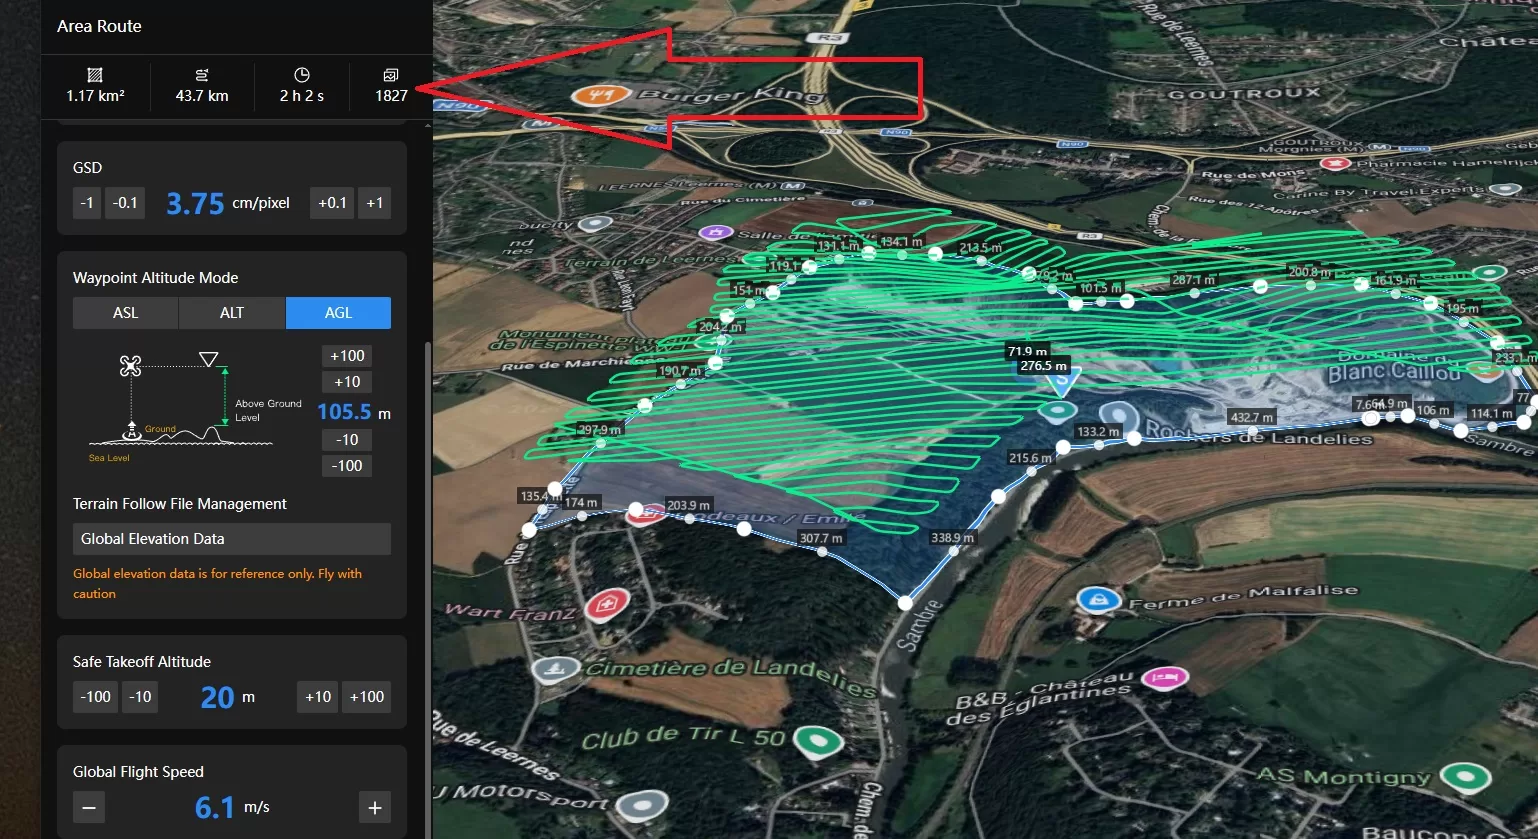Click the photo count icon showing 1827
The image size is (1538, 839).
tap(389, 74)
